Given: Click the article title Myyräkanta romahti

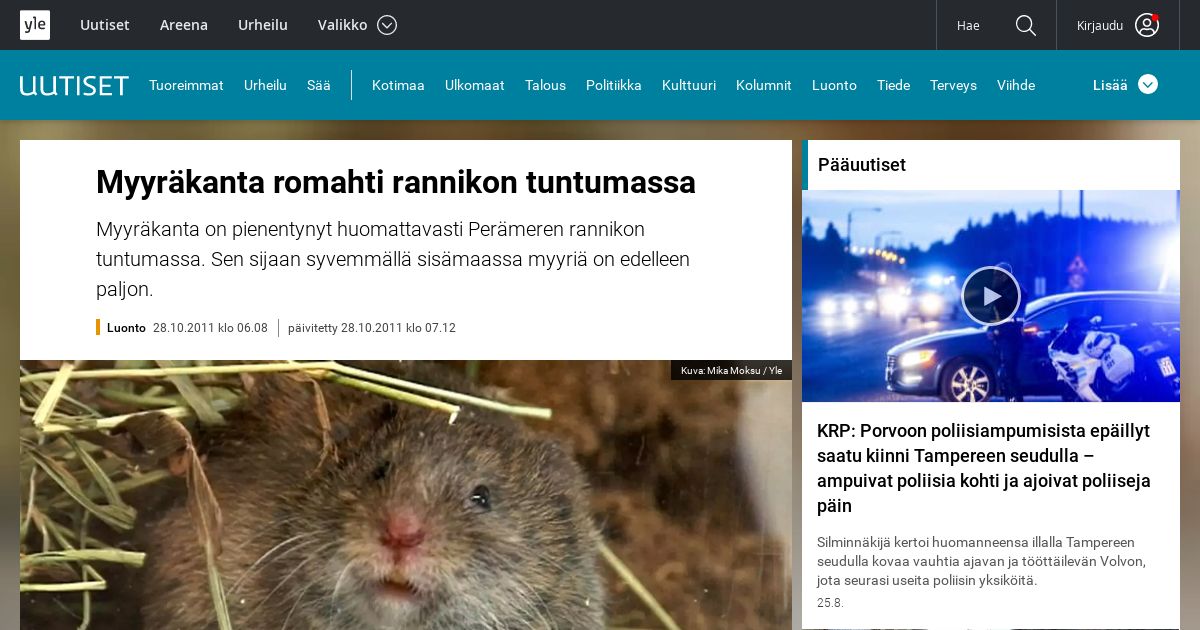Looking at the screenshot, I should [x=396, y=182].
